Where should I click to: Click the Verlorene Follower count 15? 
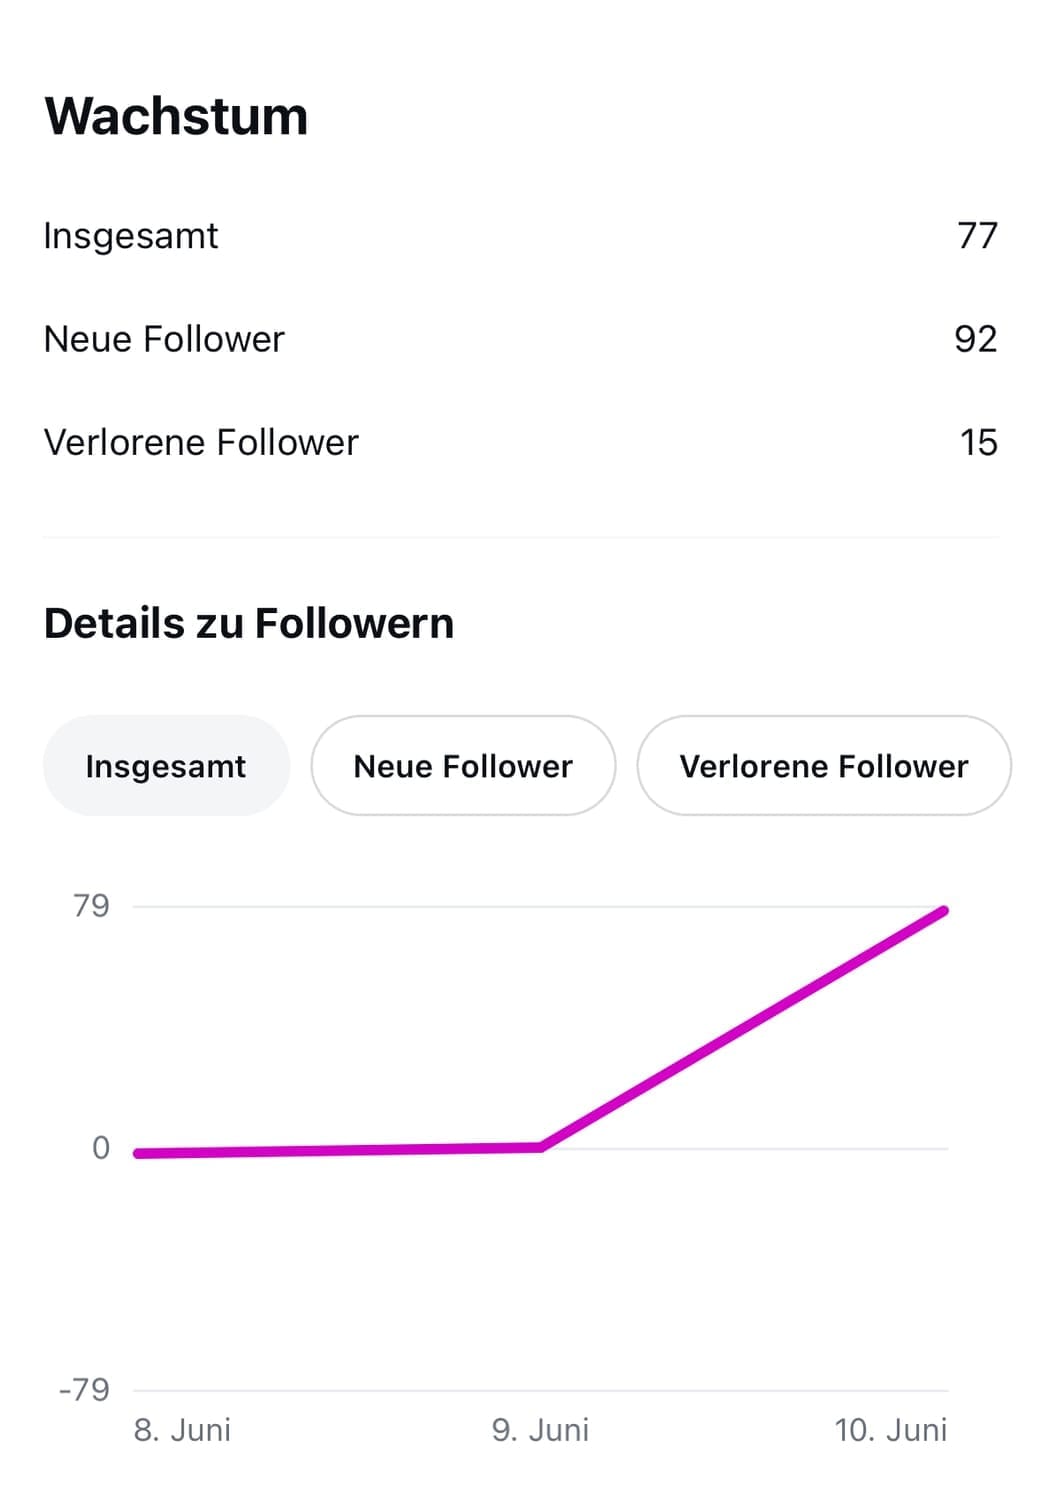pyautogui.click(x=978, y=442)
